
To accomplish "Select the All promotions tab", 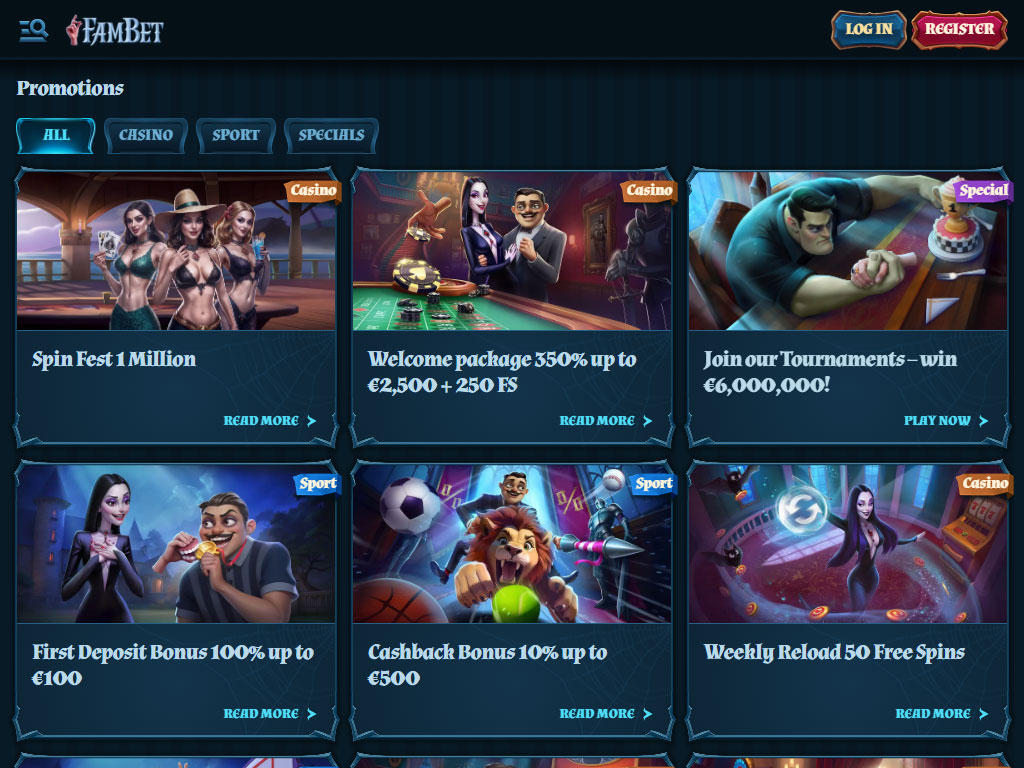I will coord(56,135).
